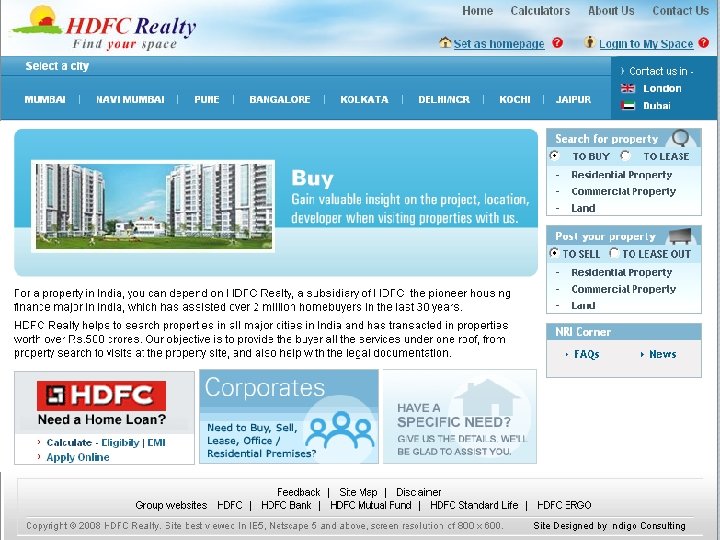
Task: Choose NAVI MUMBAI in the city bar
Action: pyautogui.click(x=130, y=99)
